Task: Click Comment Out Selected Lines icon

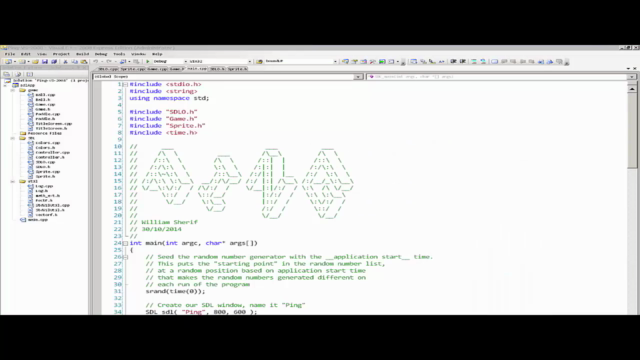Action: point(473,62)
